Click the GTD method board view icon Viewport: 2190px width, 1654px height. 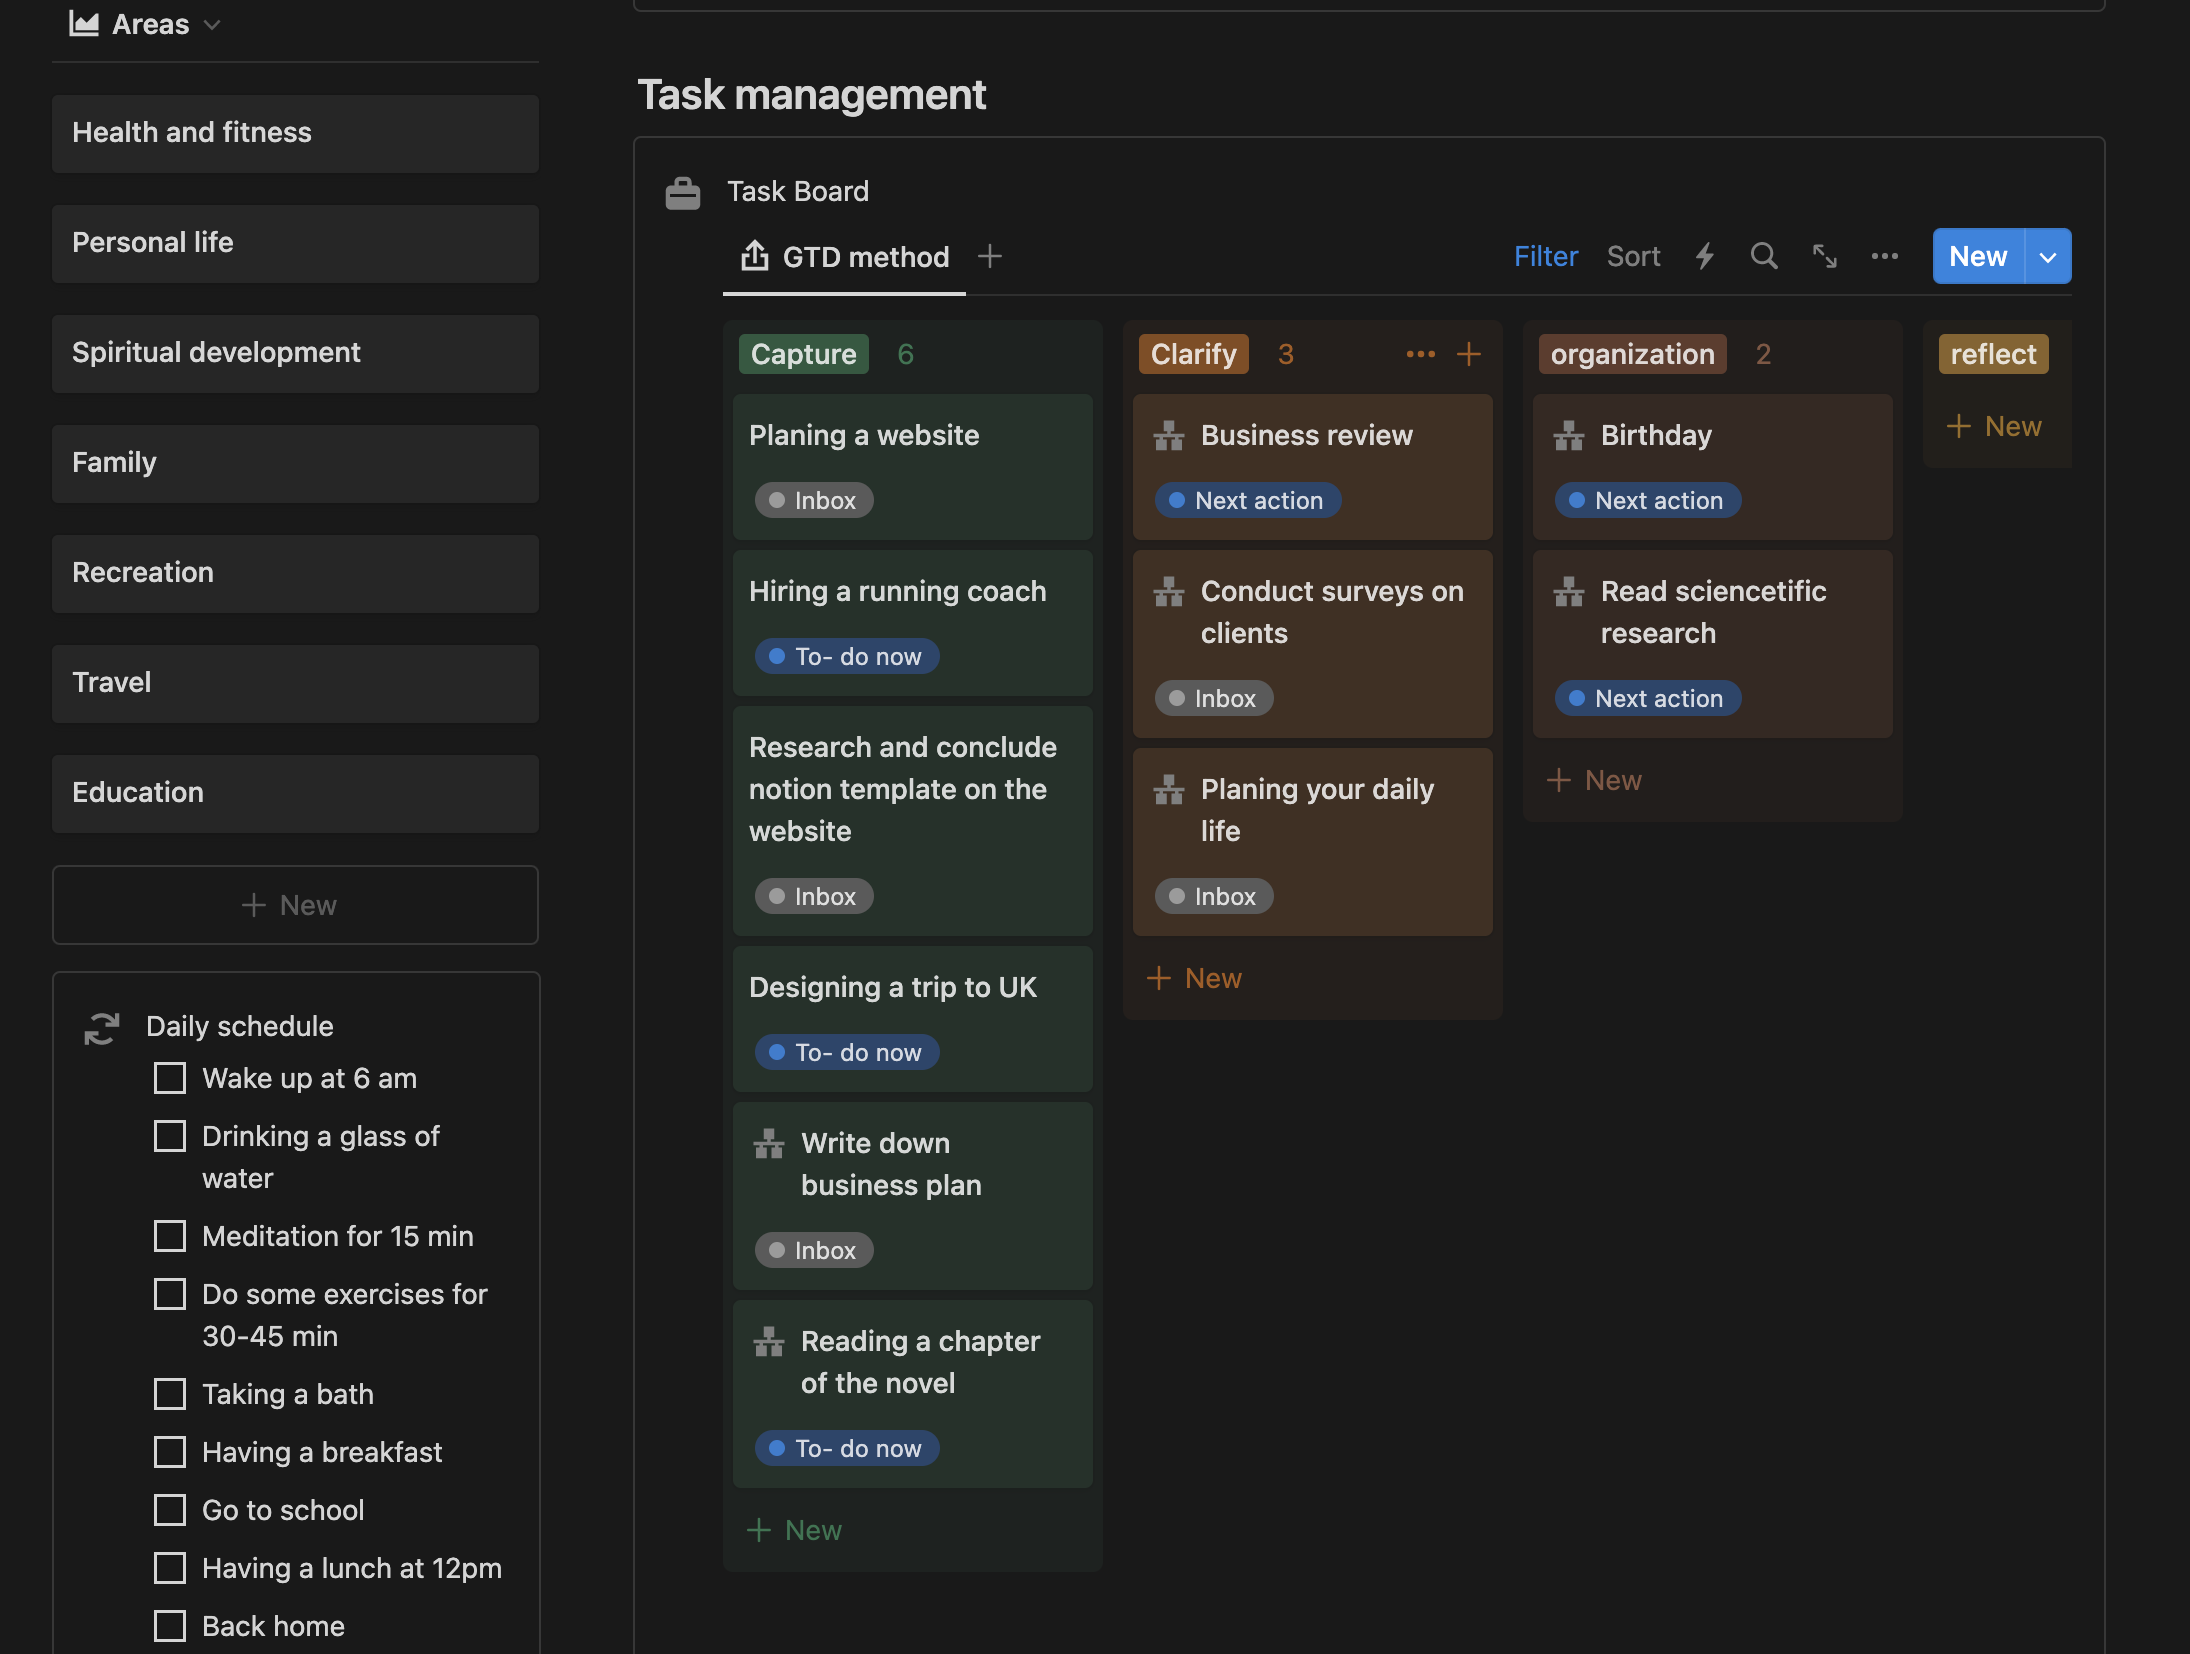[755, 257]
